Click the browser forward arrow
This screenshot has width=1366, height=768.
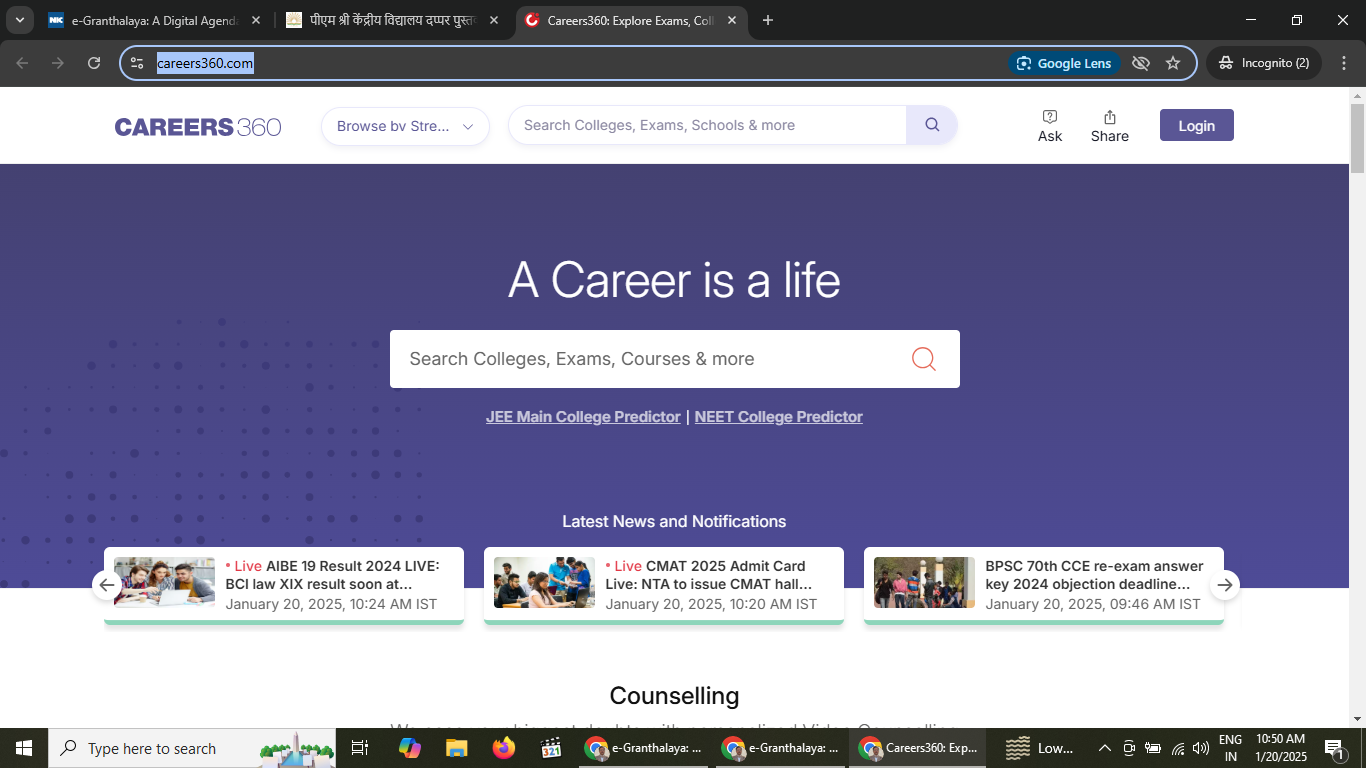click(58, 63)
